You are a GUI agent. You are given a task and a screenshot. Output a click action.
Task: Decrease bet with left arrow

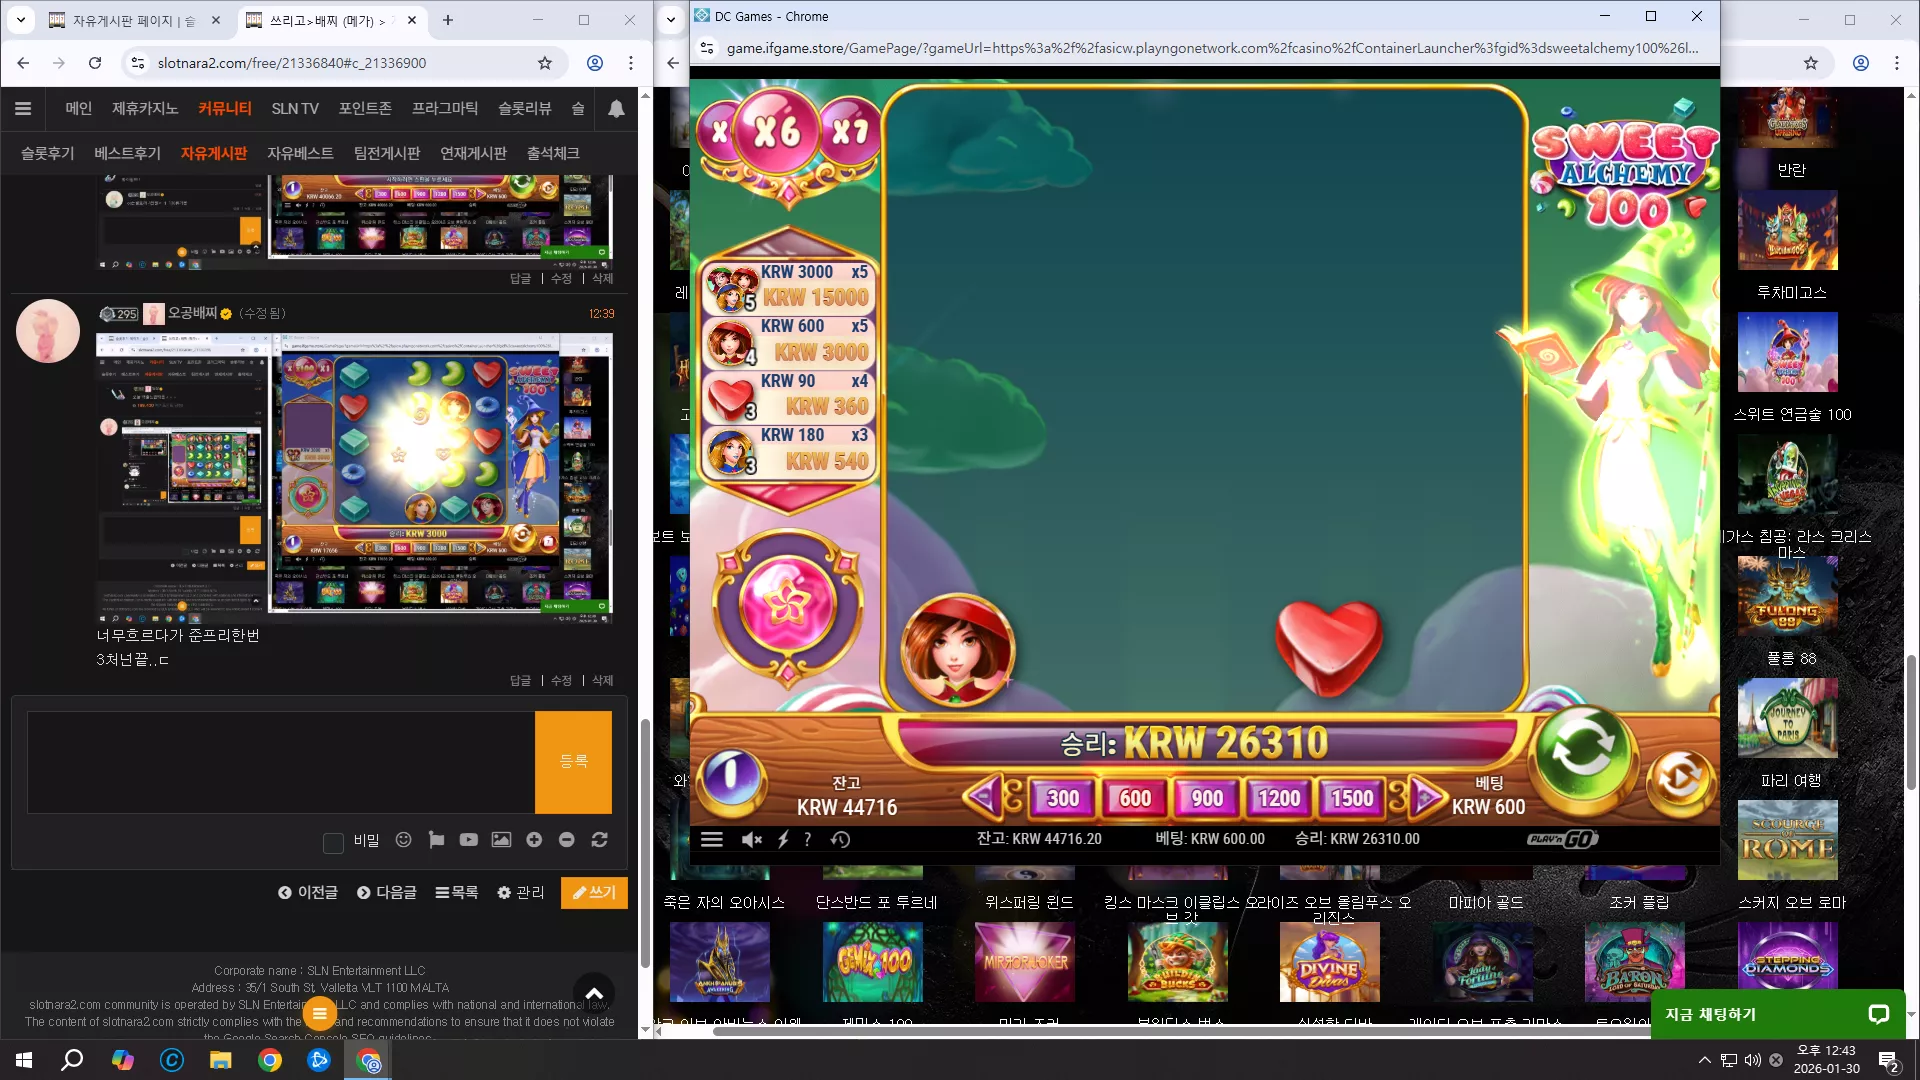tap(984, 797)
